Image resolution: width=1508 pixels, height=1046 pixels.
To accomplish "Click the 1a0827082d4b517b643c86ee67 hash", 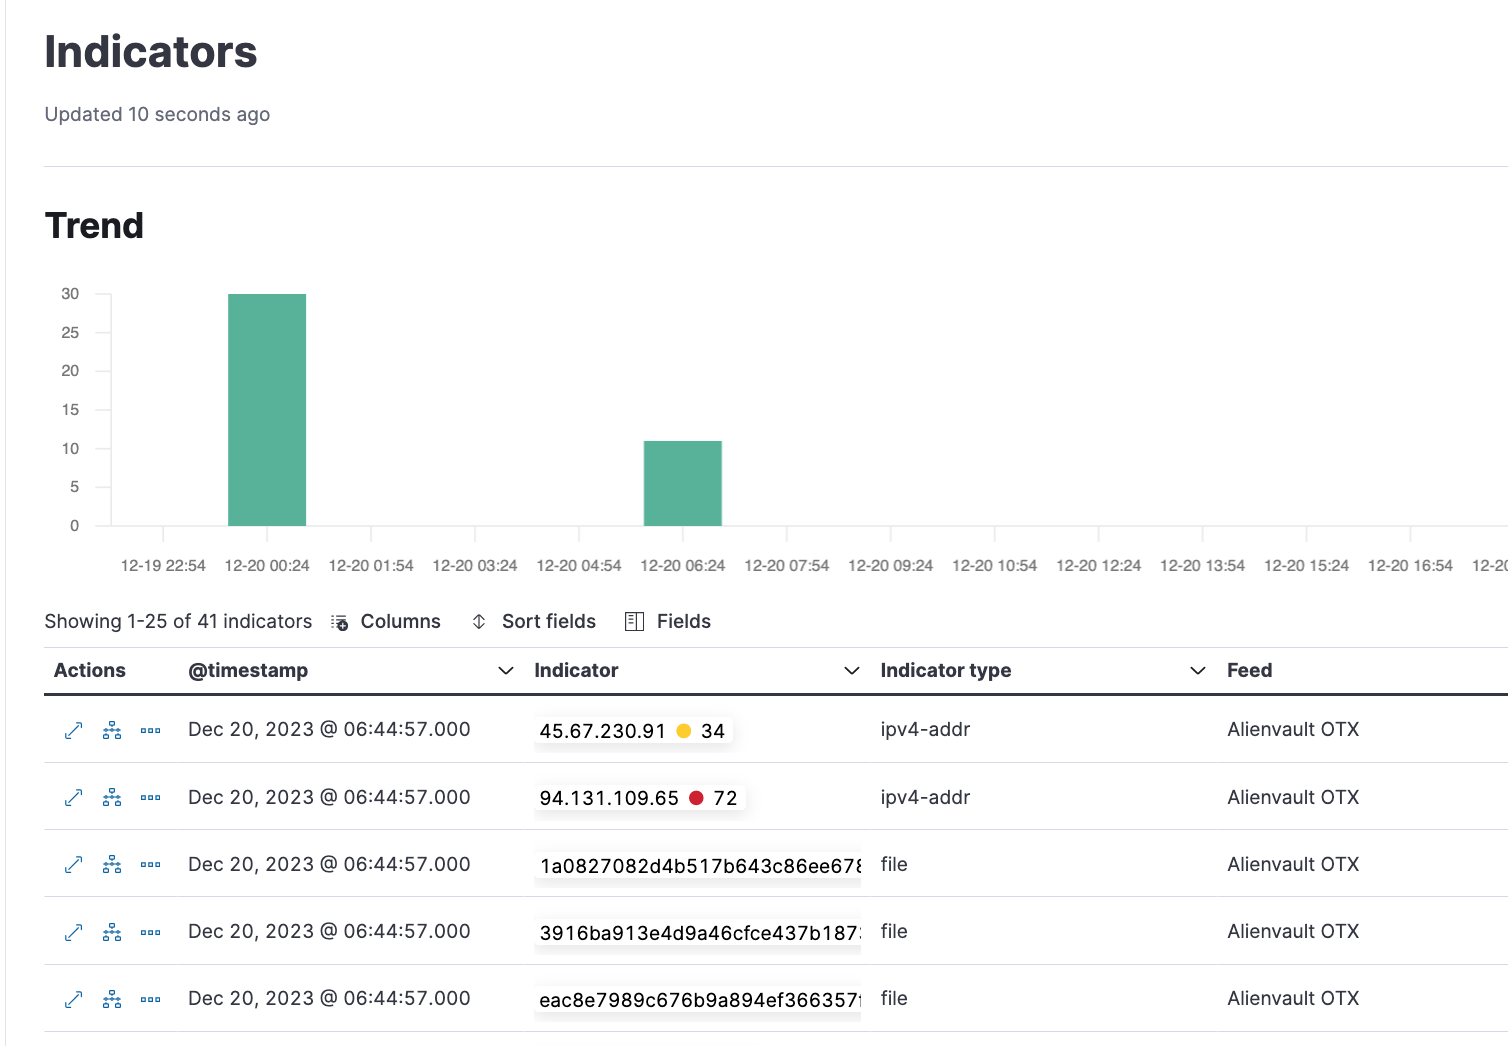I will pyautogui.click(x=700, y=866).
